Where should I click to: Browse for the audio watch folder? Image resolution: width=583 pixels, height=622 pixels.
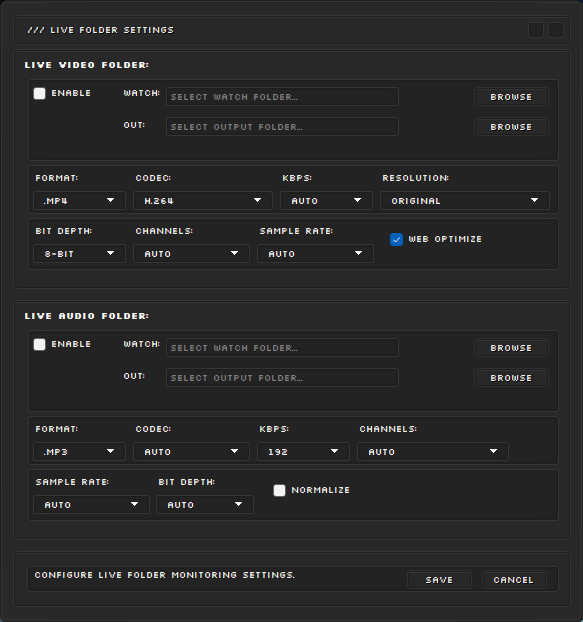[x=511, y=348]
